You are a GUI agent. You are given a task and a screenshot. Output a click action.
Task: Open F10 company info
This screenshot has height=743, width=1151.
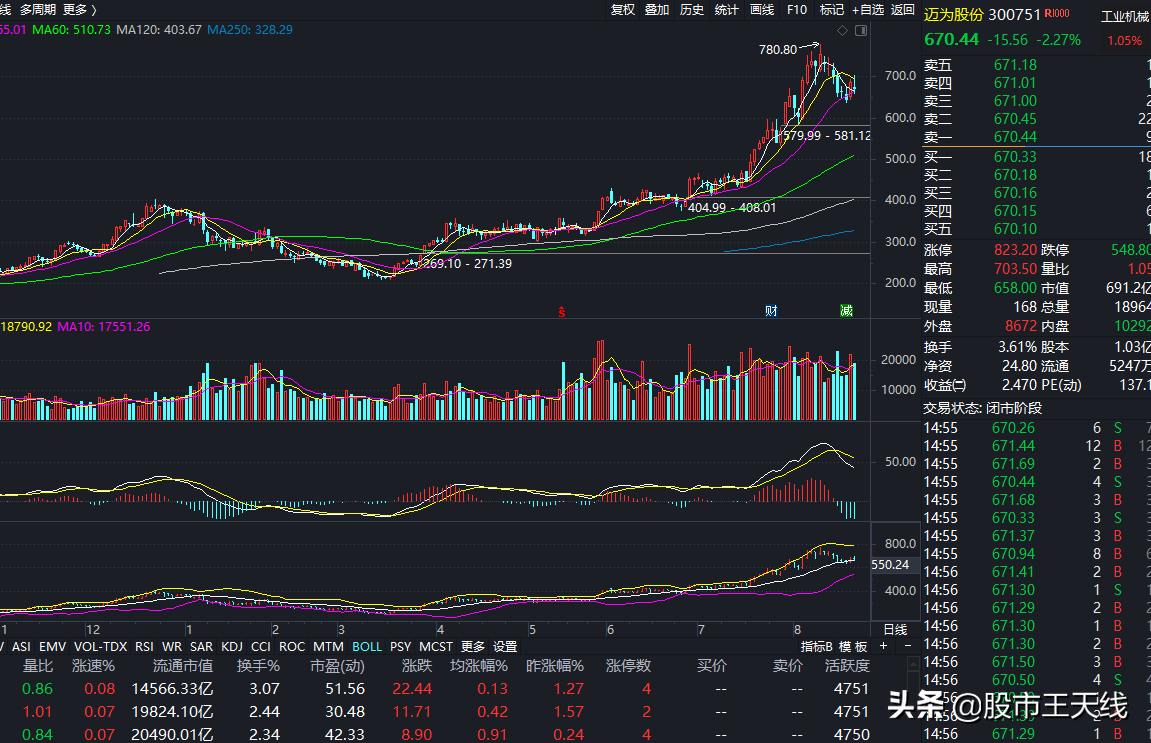click(x=796, y=10)
